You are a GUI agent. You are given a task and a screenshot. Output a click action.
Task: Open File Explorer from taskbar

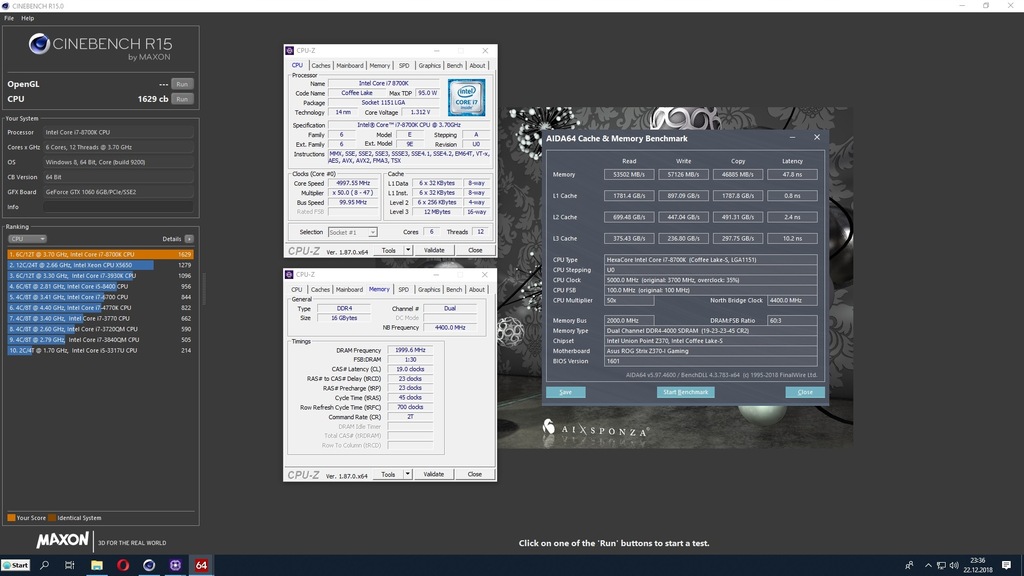(x=97, y=566)
